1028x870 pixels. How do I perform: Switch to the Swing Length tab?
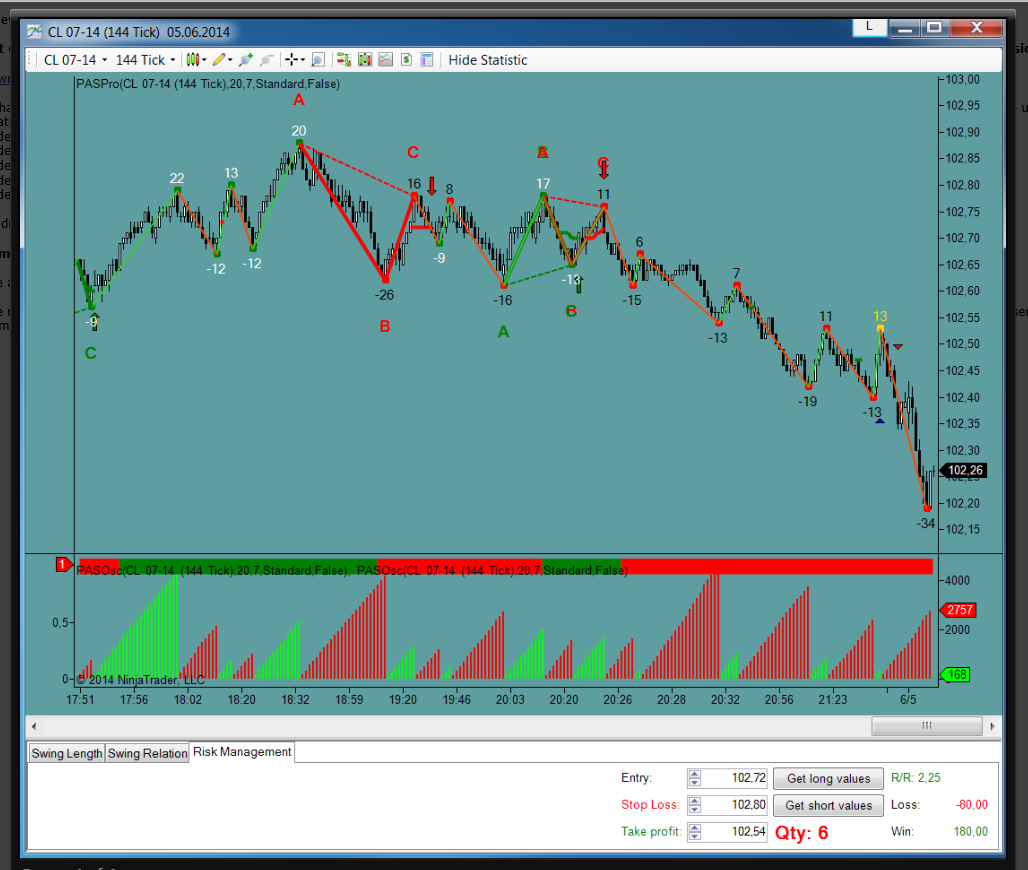click(x=67, y=753)
